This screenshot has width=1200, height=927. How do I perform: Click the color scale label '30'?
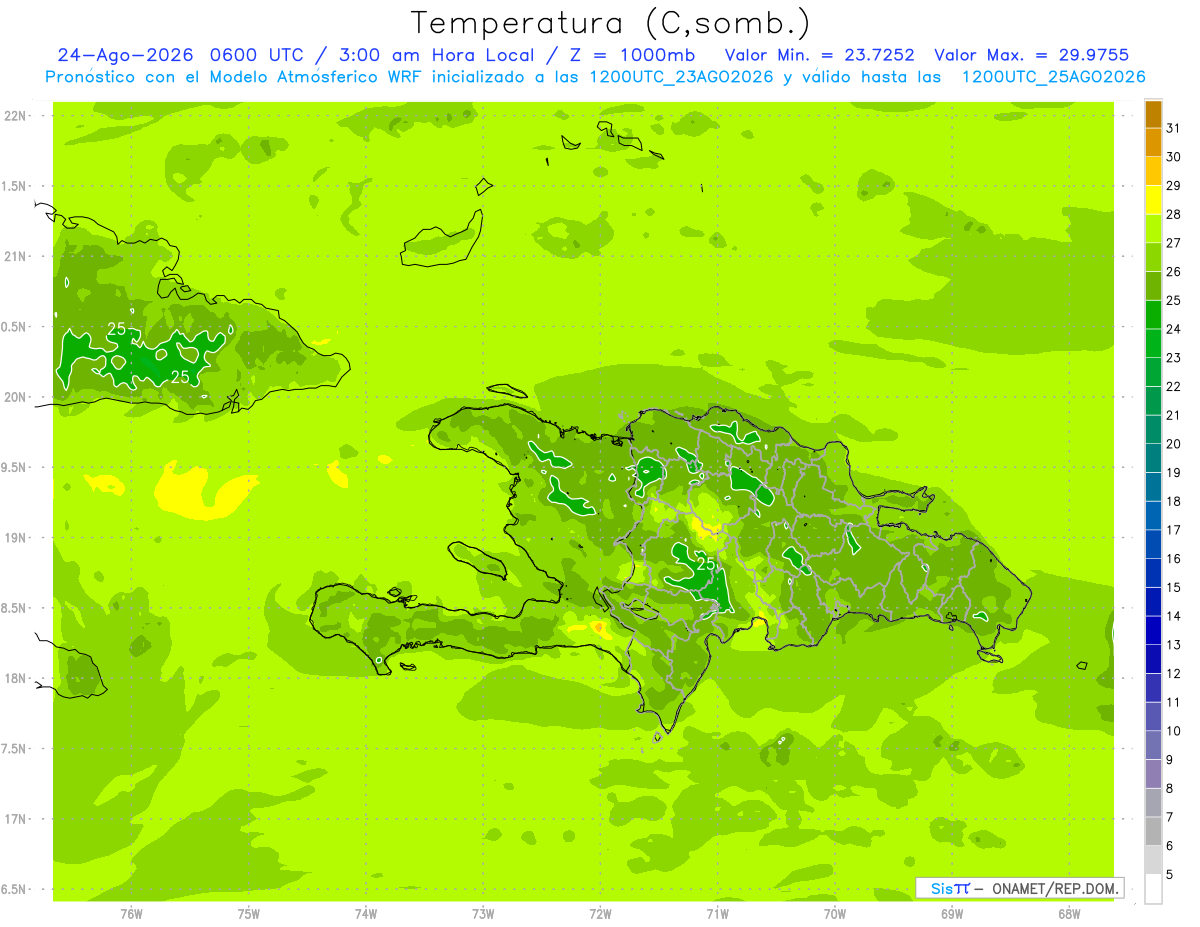pyautogui.click(x=1174, y=157)
